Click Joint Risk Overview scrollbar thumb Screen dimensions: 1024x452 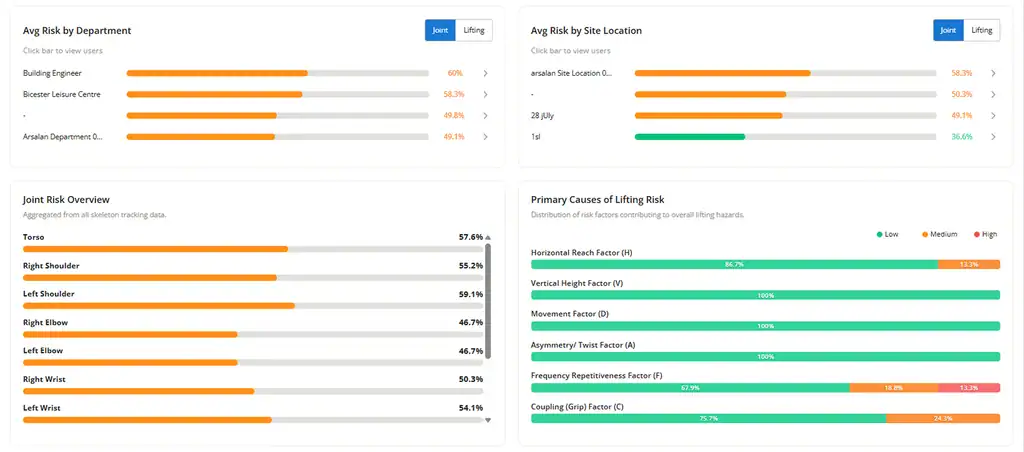[x=488, y=300]
